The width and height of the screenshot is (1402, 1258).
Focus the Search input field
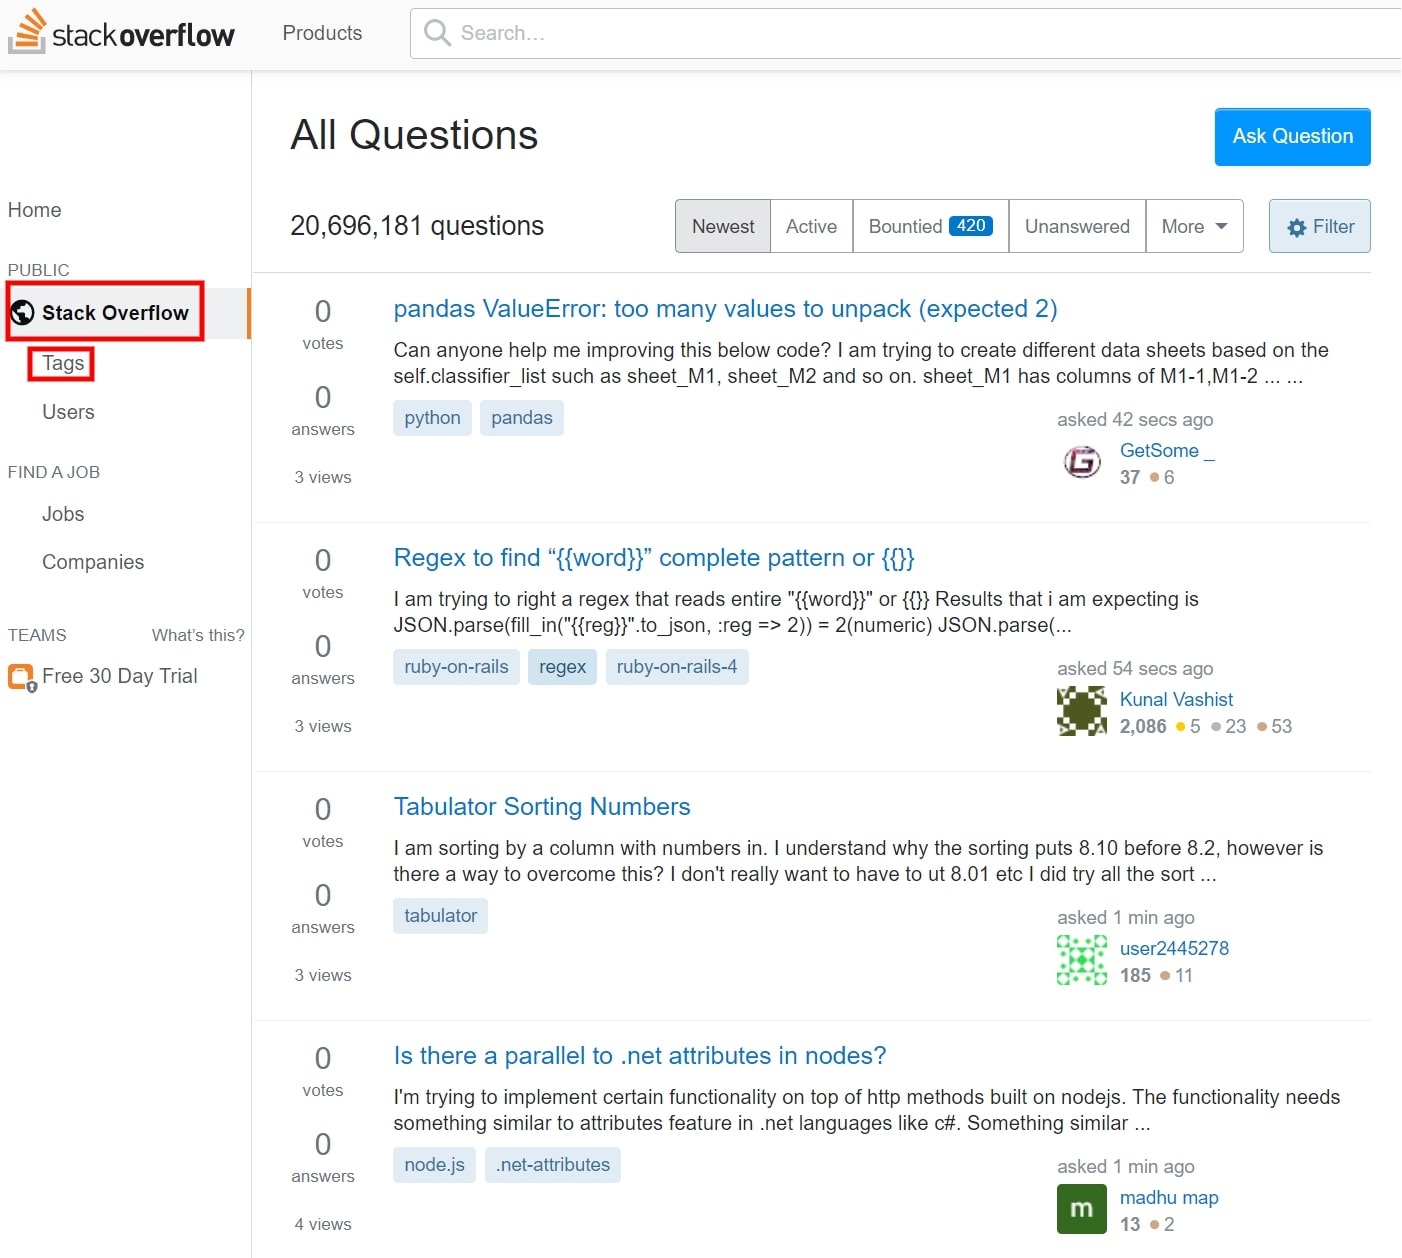[x=905, y=33]
